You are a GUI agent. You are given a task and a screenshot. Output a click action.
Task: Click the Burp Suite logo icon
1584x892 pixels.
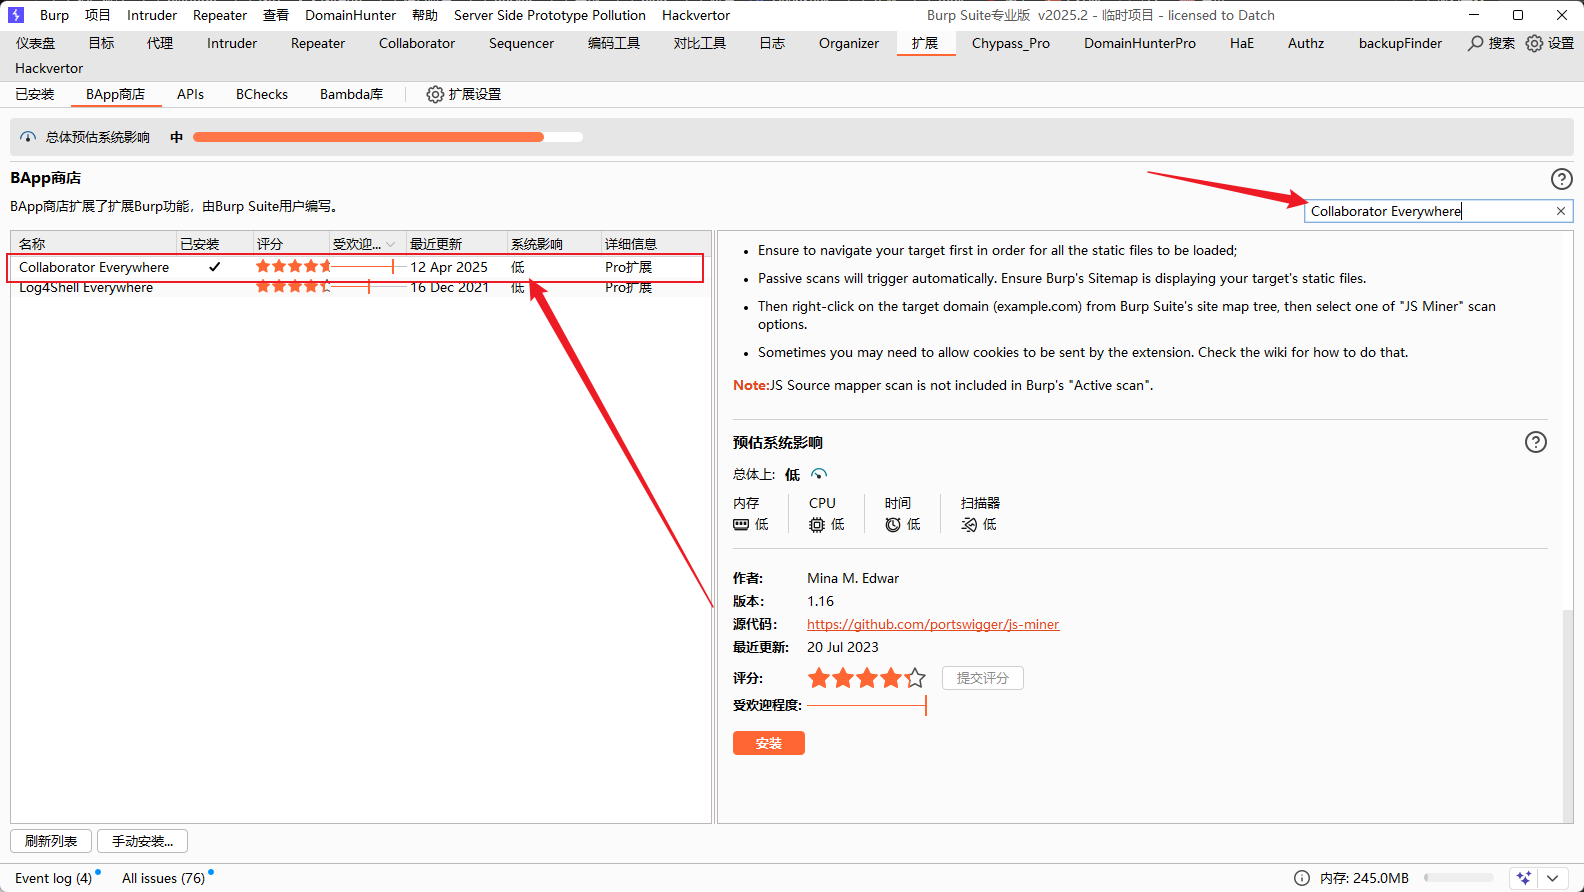[16, 15]
